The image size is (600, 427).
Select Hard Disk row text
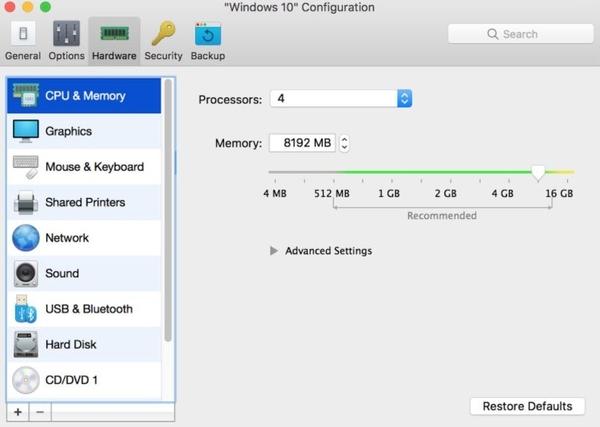[x=71, y=344]
